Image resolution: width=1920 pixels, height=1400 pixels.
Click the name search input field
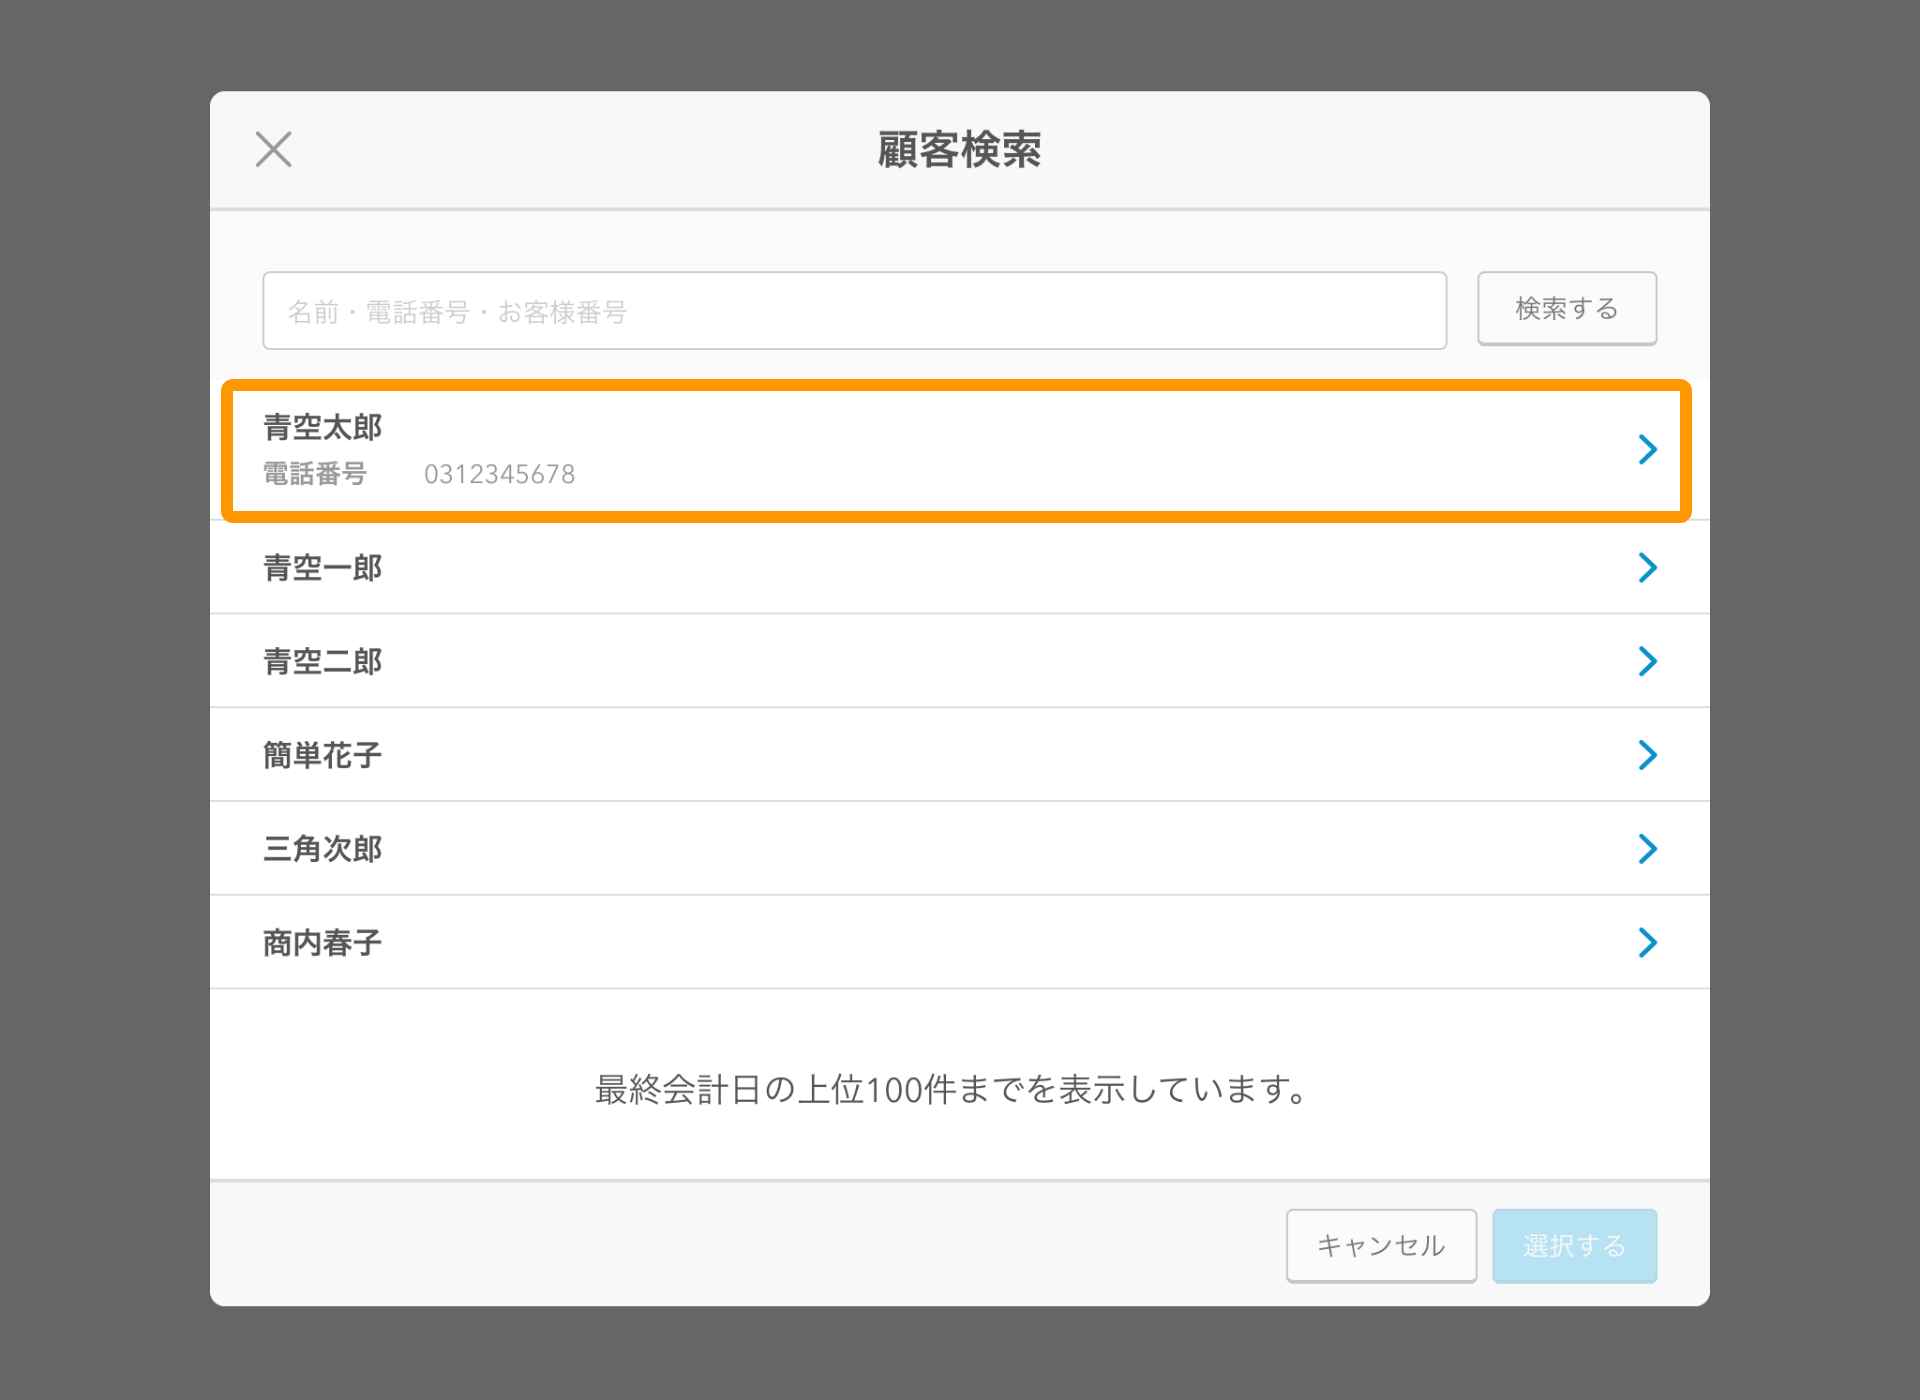point(854,310)
